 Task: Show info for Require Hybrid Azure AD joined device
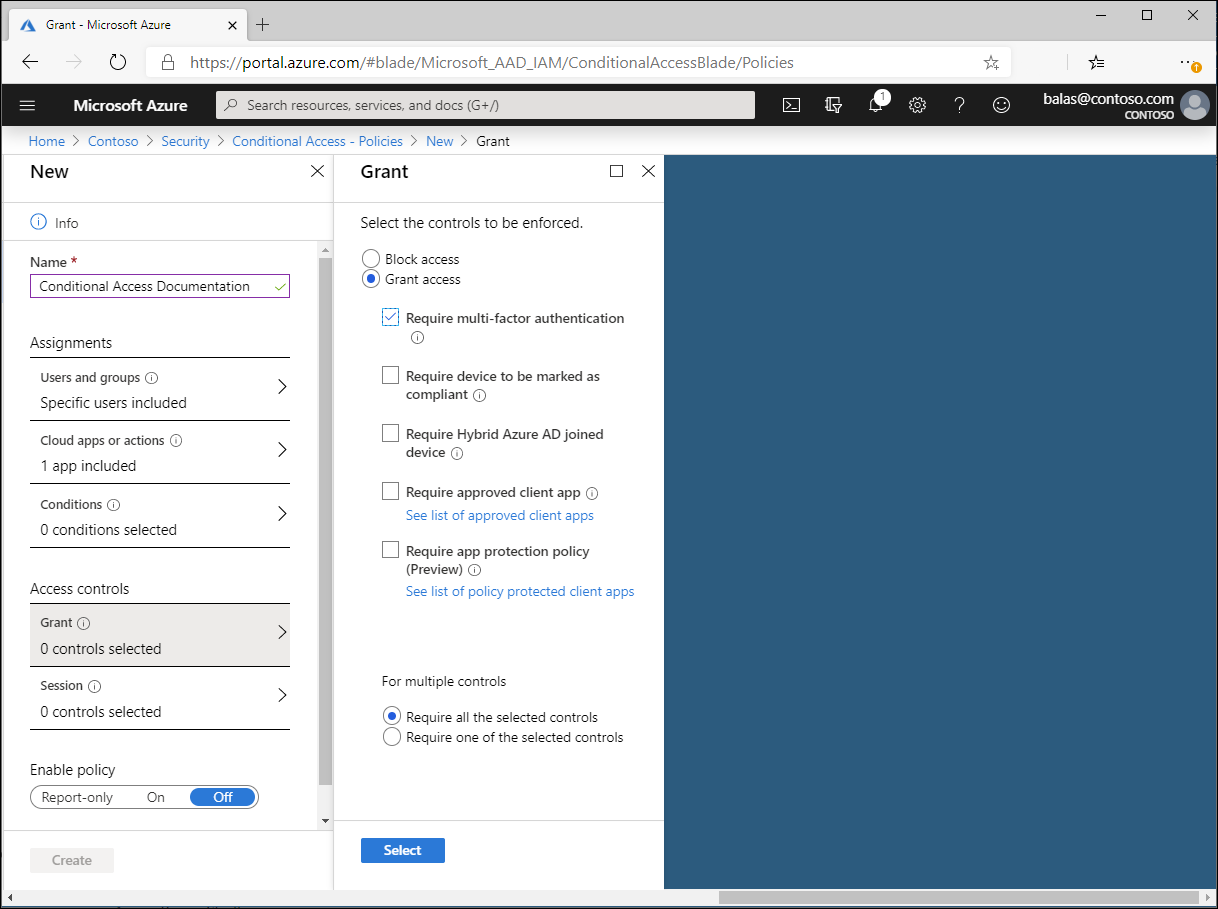point(457,453)
